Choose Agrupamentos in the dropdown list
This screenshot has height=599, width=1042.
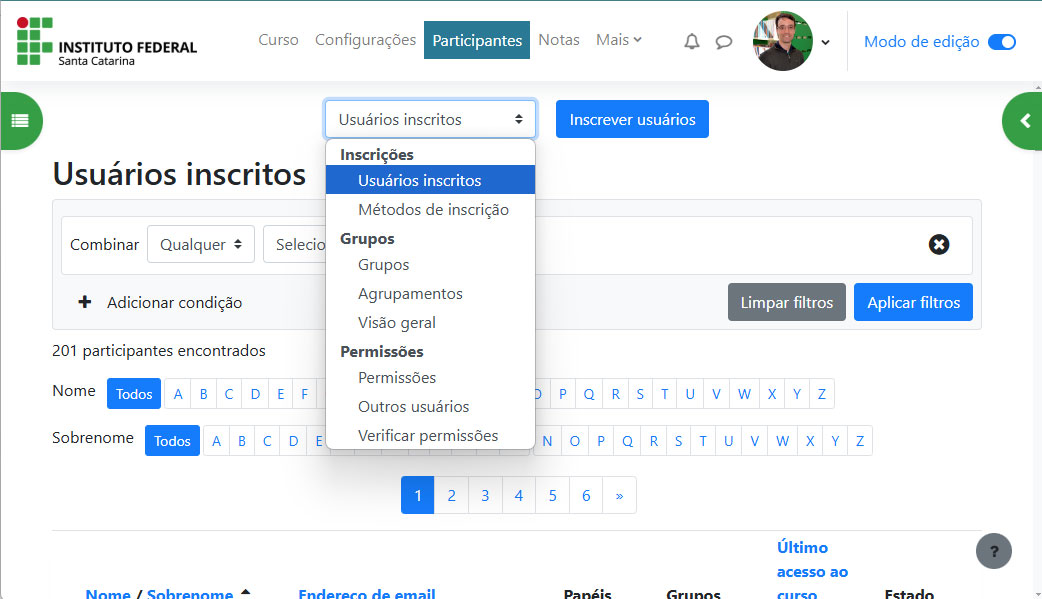point(410,294)
